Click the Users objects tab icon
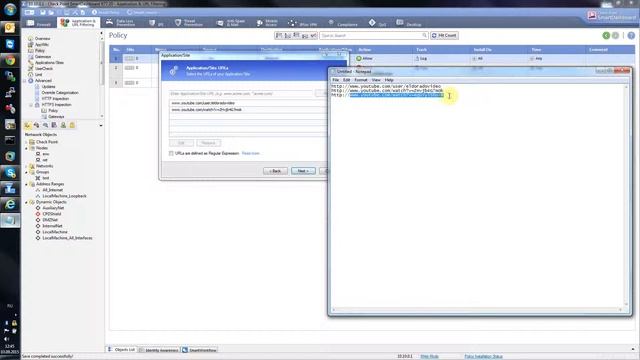This screenshot has height=360, width=640. click(63, 125)
